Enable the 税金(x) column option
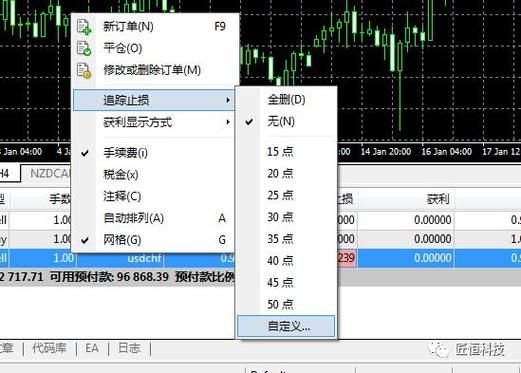521x373 pixels. pos(154,175)
